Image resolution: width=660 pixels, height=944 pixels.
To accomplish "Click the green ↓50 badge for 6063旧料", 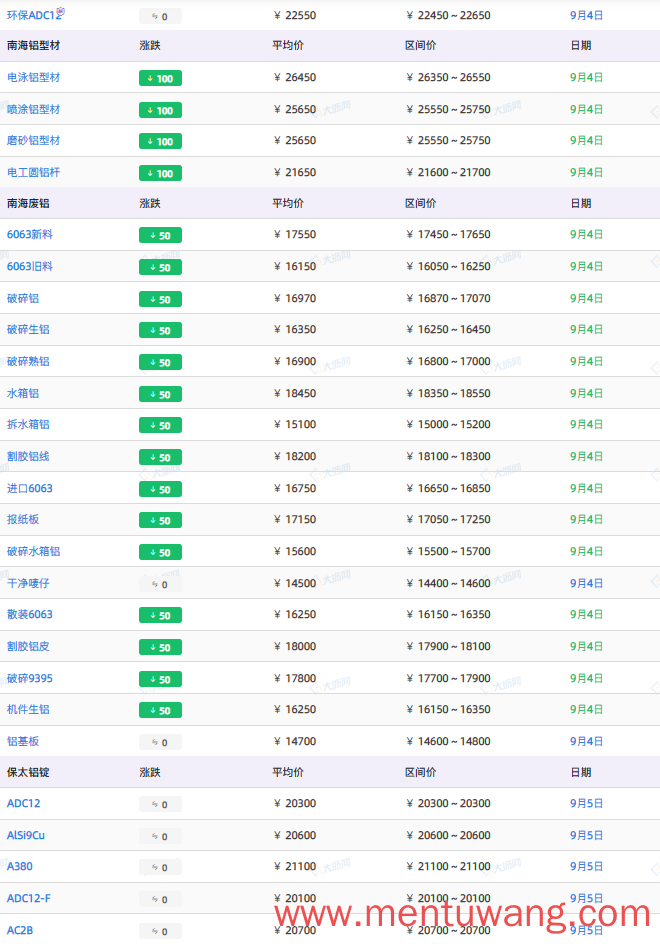I will click(160, 267).
